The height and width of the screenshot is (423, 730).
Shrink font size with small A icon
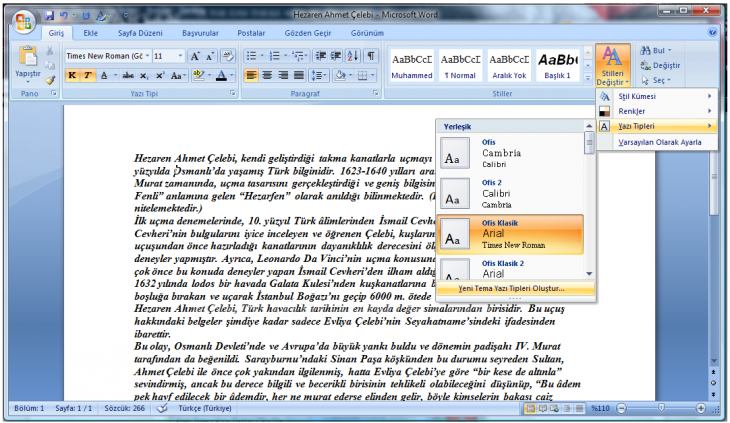coord(210,56)
